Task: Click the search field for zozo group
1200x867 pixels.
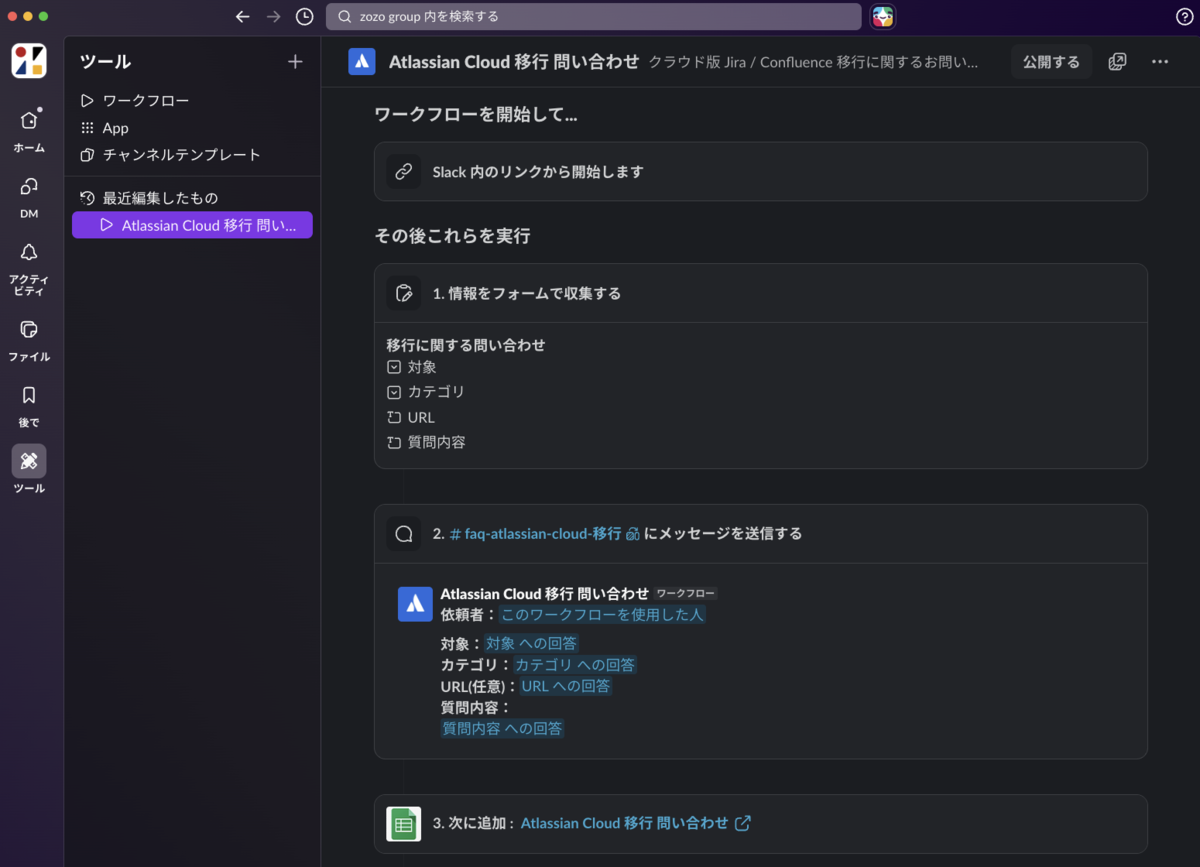Action: [x=593, y=16]
